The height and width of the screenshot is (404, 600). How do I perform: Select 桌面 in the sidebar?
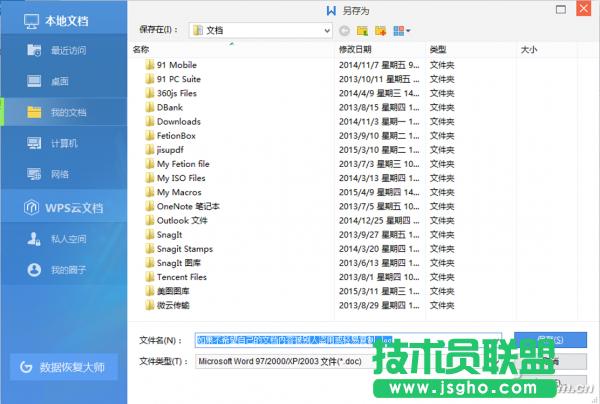click(x=60, y=80)
